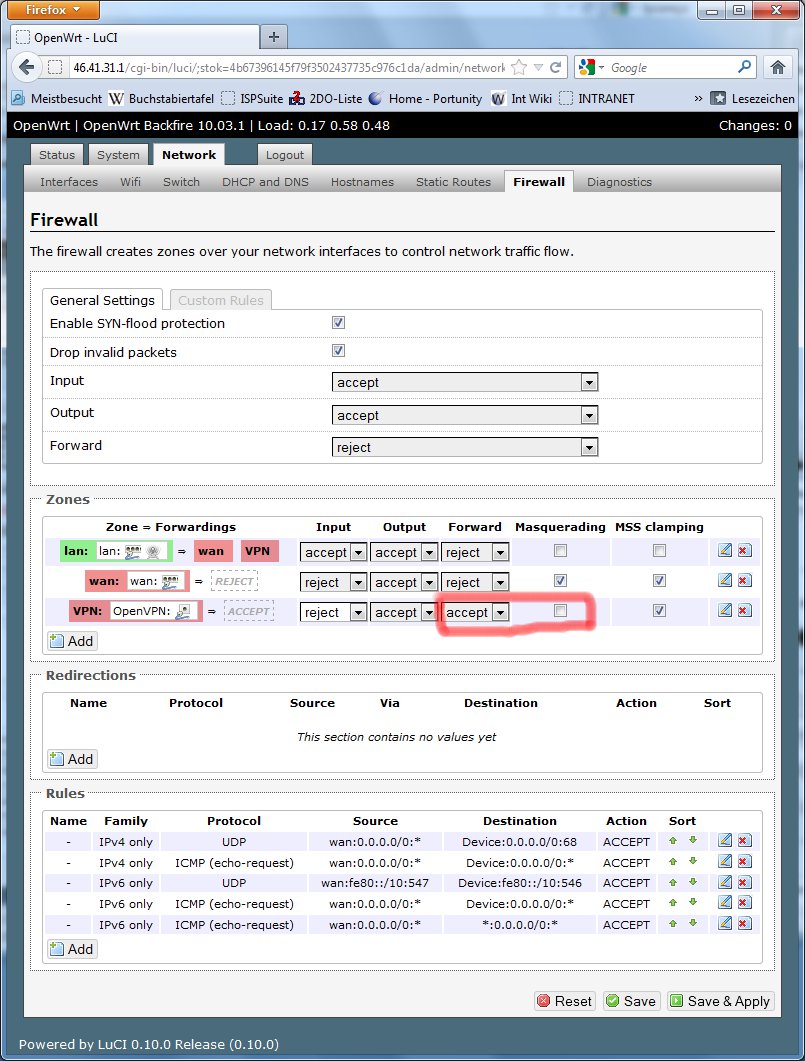805x1061 pixels.
Task: Toggle Enable SYN-flood protection checkbox
Action: pos(338,323)
